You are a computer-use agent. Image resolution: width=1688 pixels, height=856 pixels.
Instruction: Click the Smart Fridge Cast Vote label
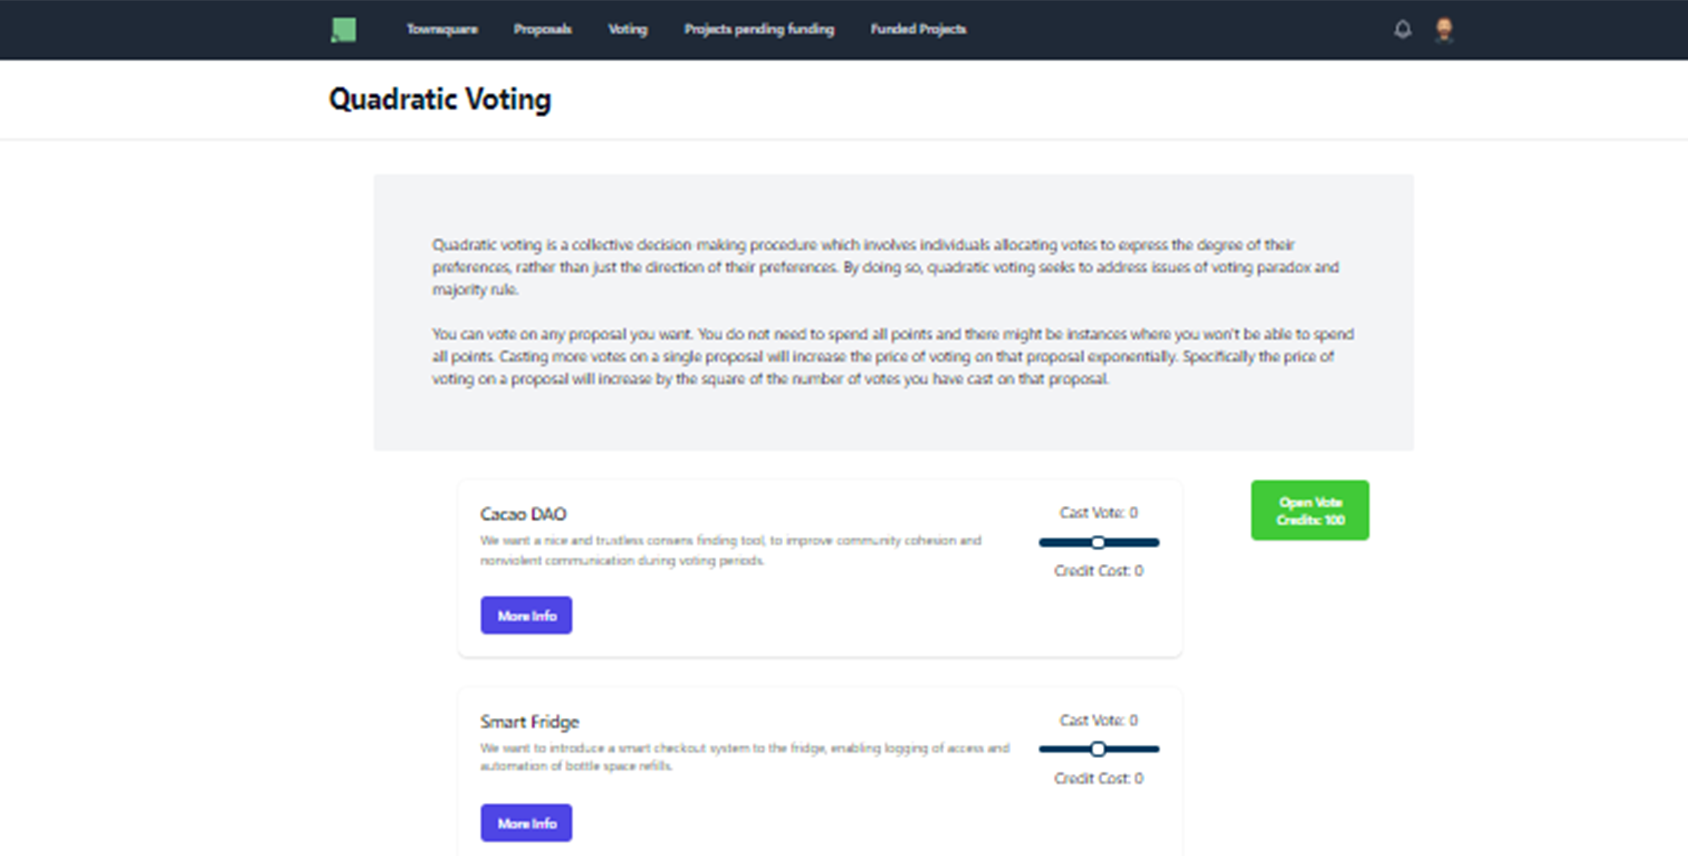[1098, 720]
